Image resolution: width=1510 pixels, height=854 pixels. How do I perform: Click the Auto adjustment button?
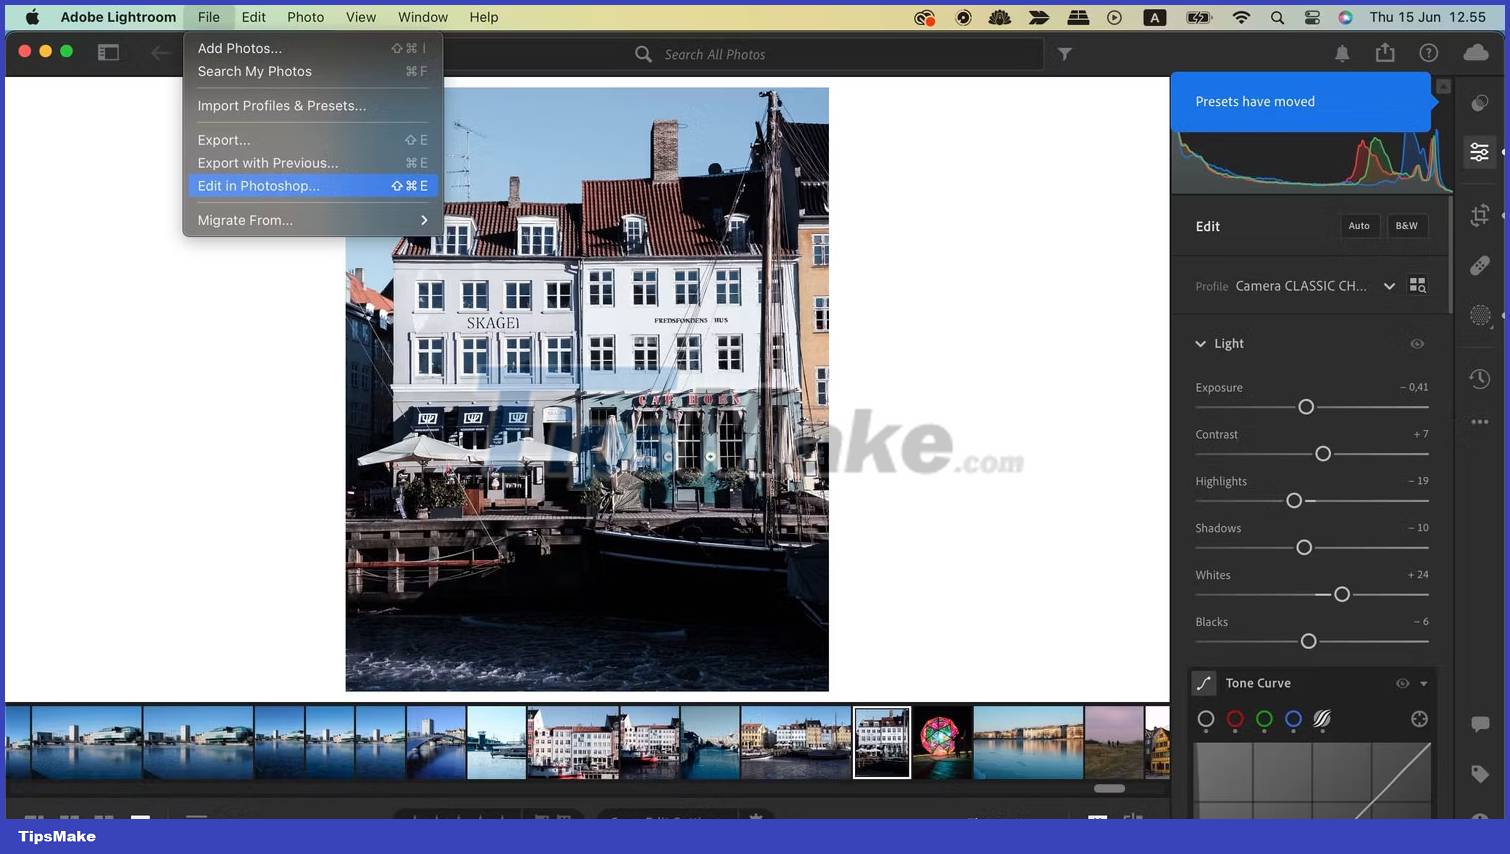click(1359, 226)
